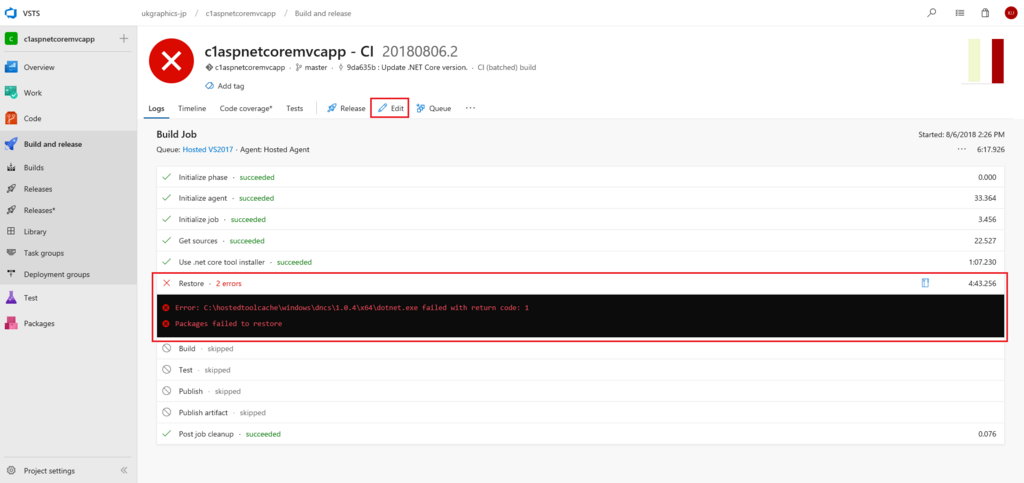Open the work items list icon in header
This screenshot has width=1024, height=483.
959,12
